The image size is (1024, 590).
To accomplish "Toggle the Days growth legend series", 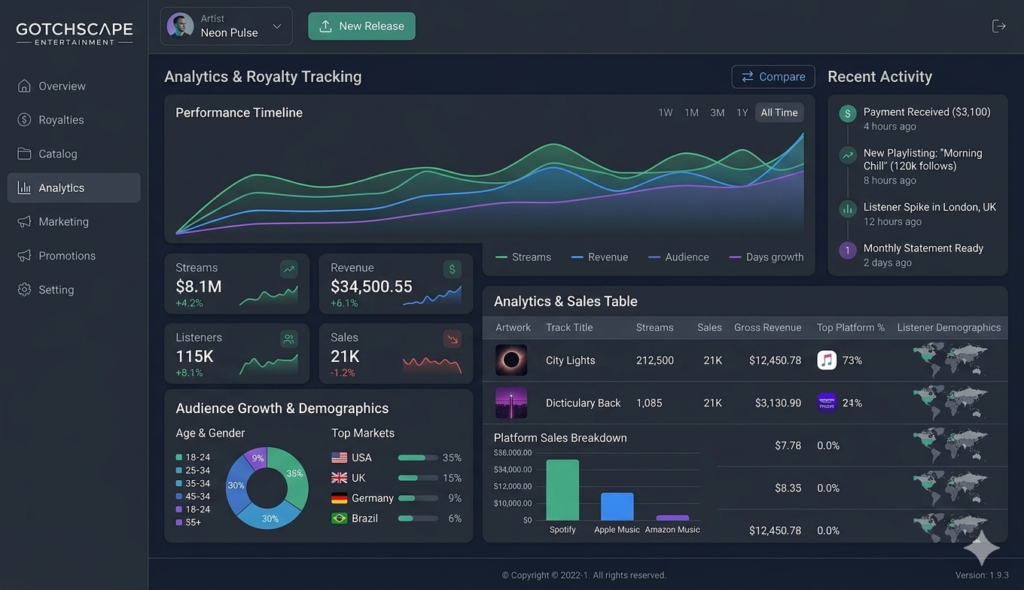I will click(x=766, y=257).
